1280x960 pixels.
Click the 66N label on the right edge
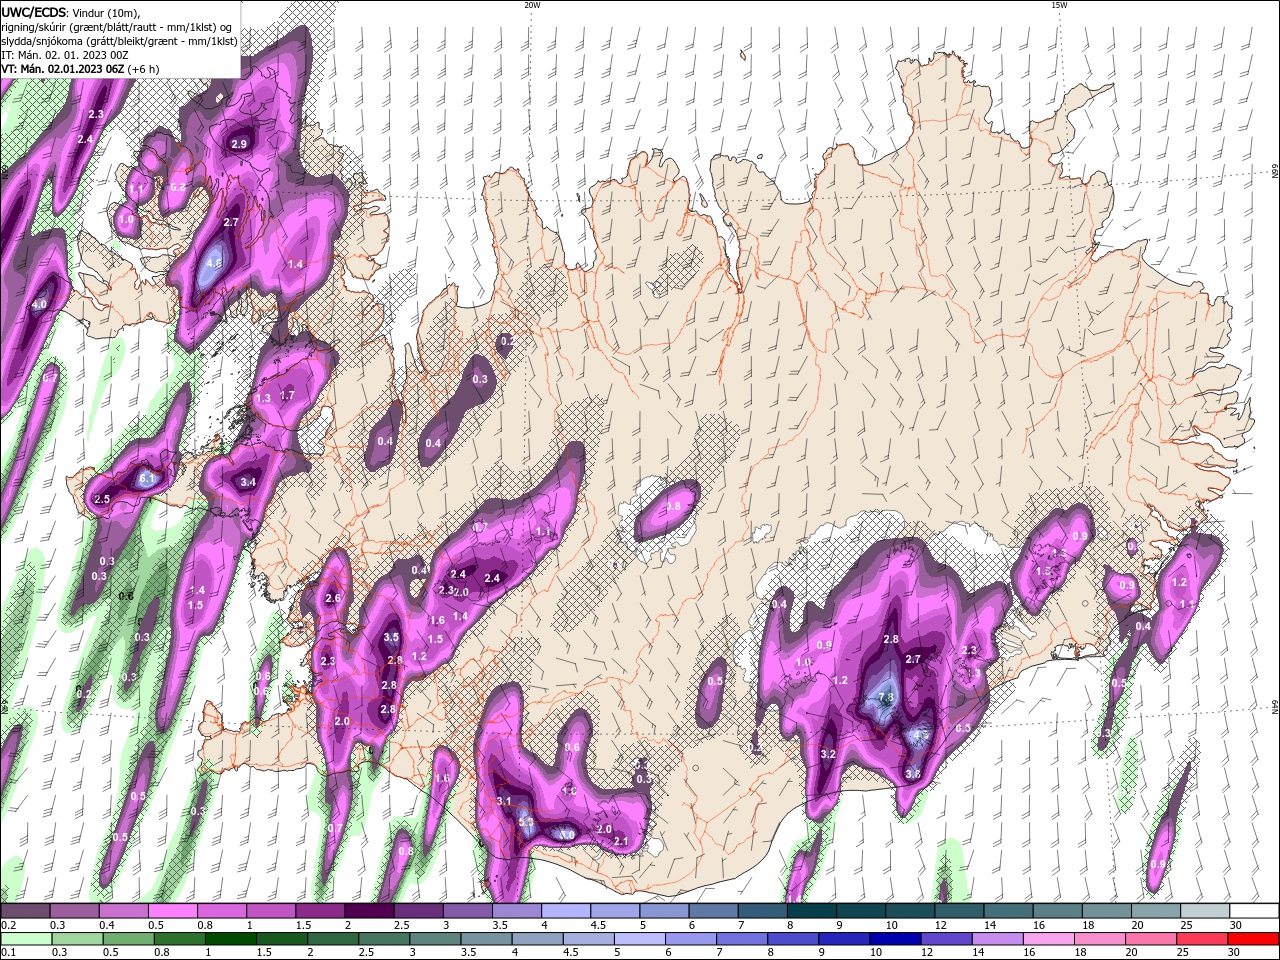pyautogui.click(x=1275, y=173)
